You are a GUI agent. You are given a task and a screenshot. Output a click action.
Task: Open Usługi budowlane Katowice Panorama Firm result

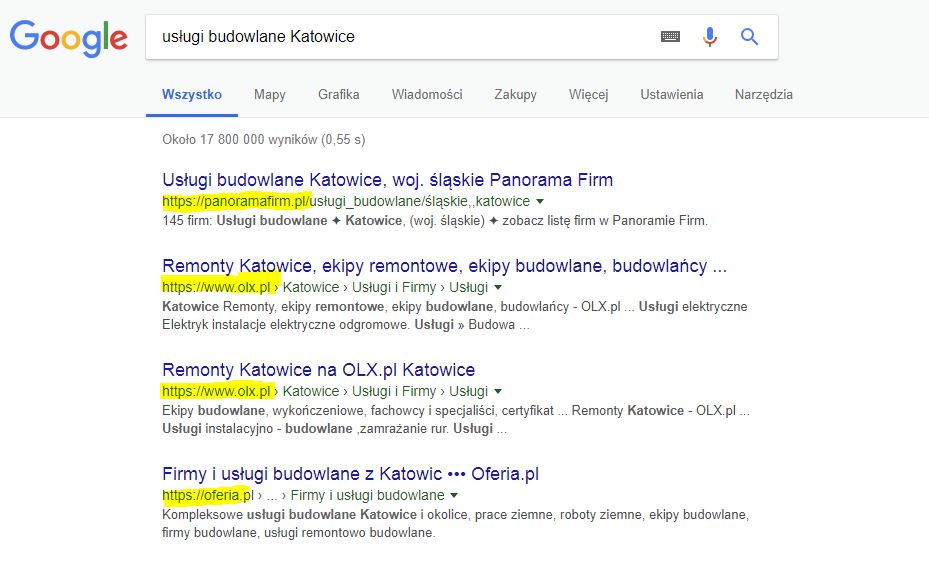387,179
